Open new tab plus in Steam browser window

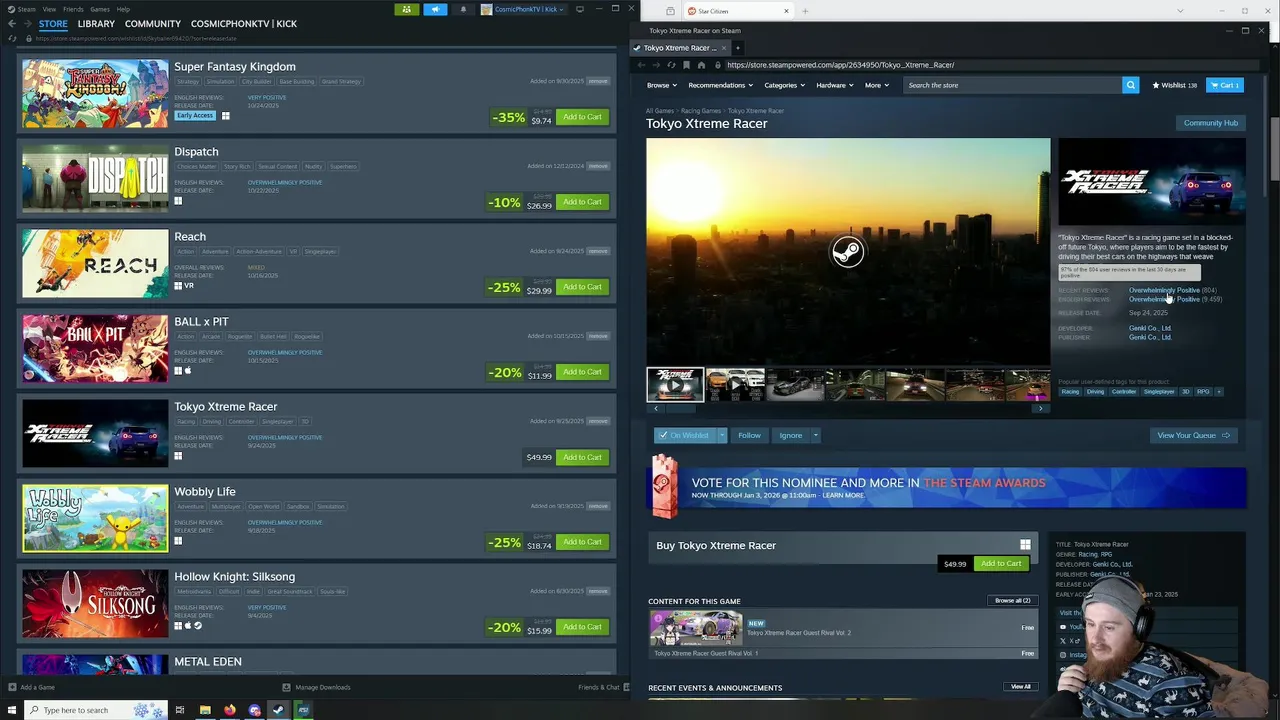pyautogui.click(x=738, y=48)
